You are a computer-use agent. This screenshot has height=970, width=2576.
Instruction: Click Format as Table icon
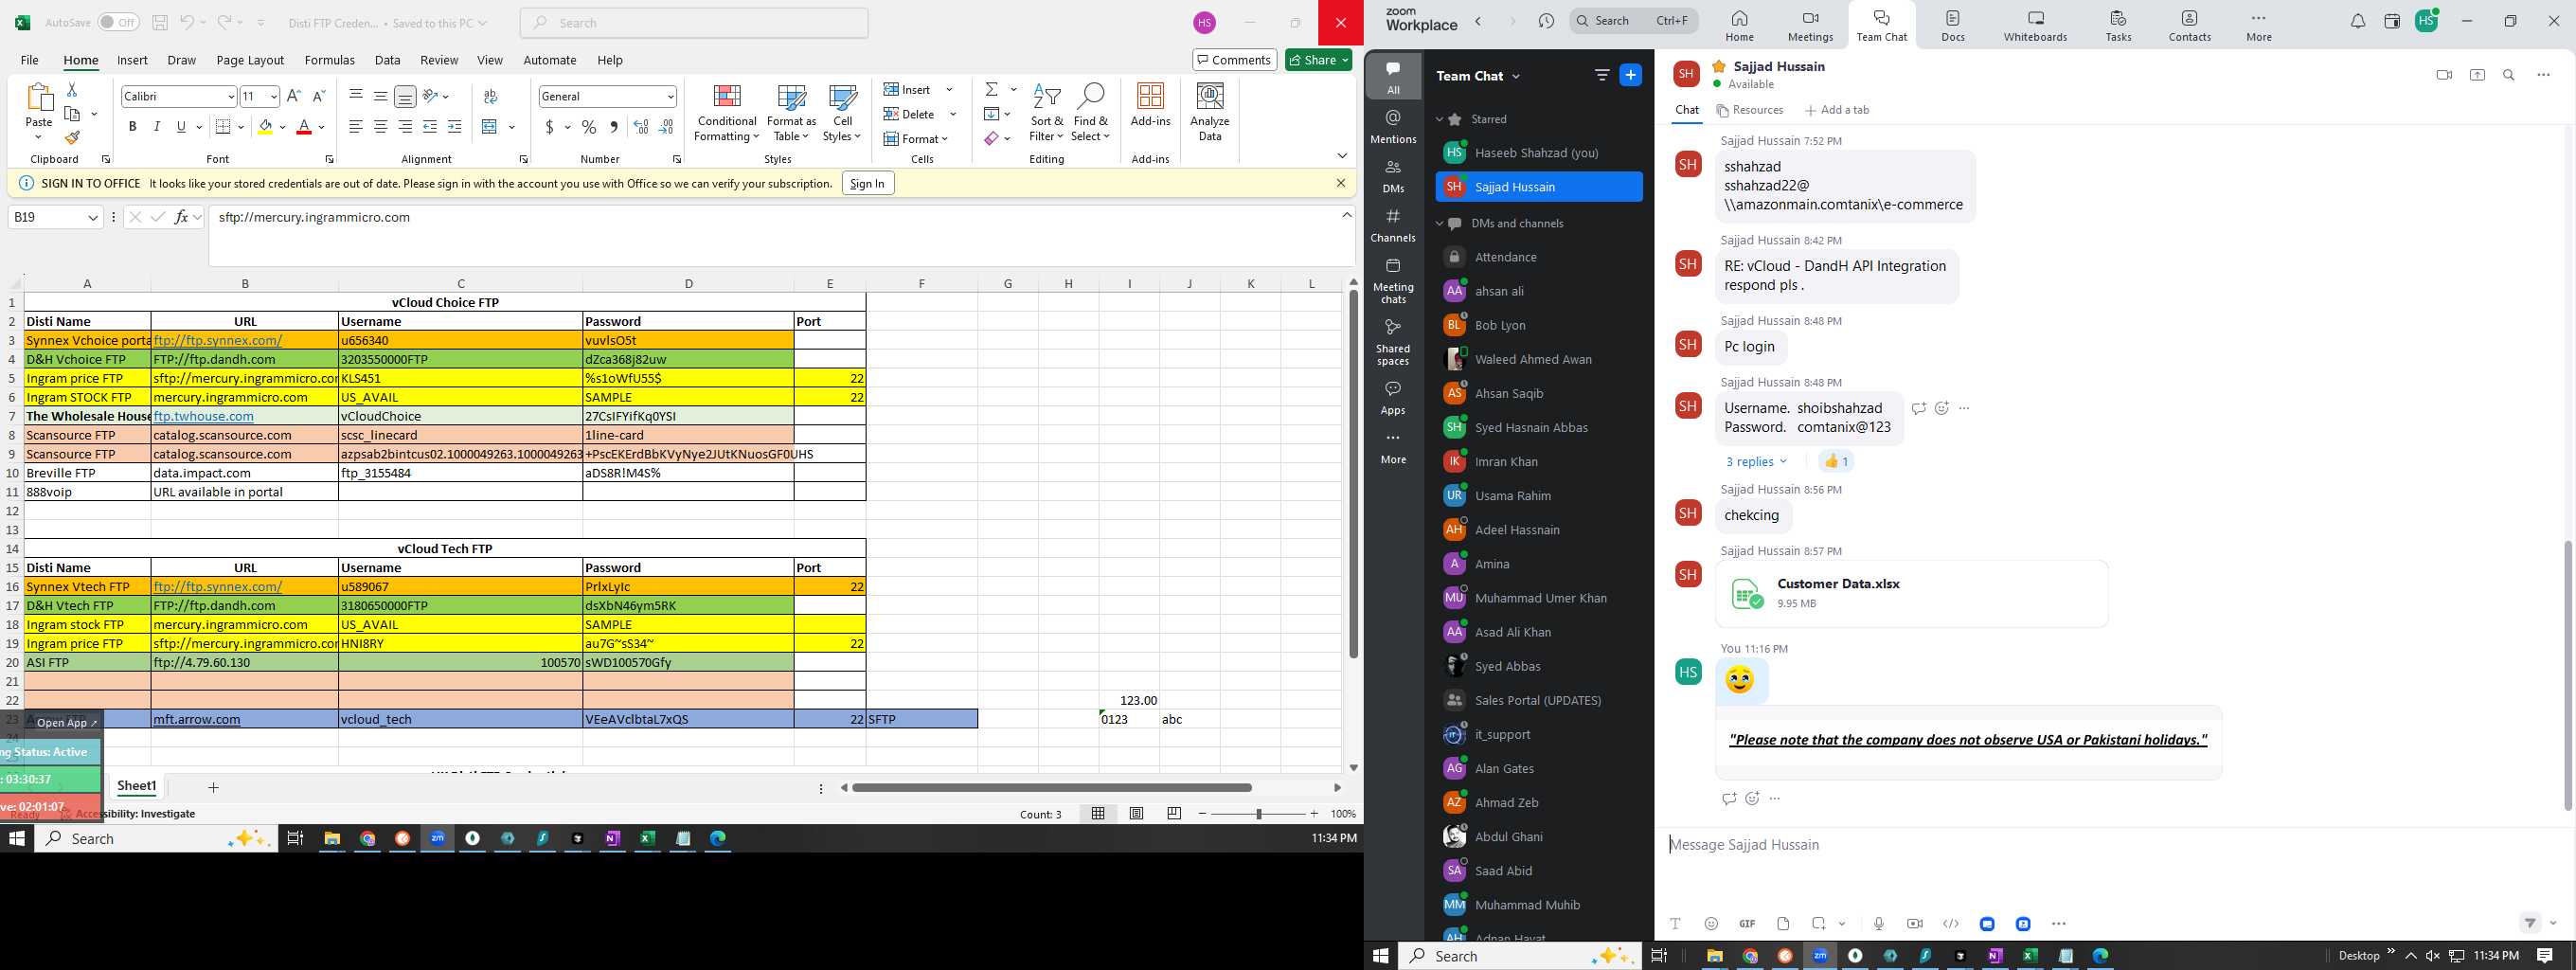(x=791, y=113)
